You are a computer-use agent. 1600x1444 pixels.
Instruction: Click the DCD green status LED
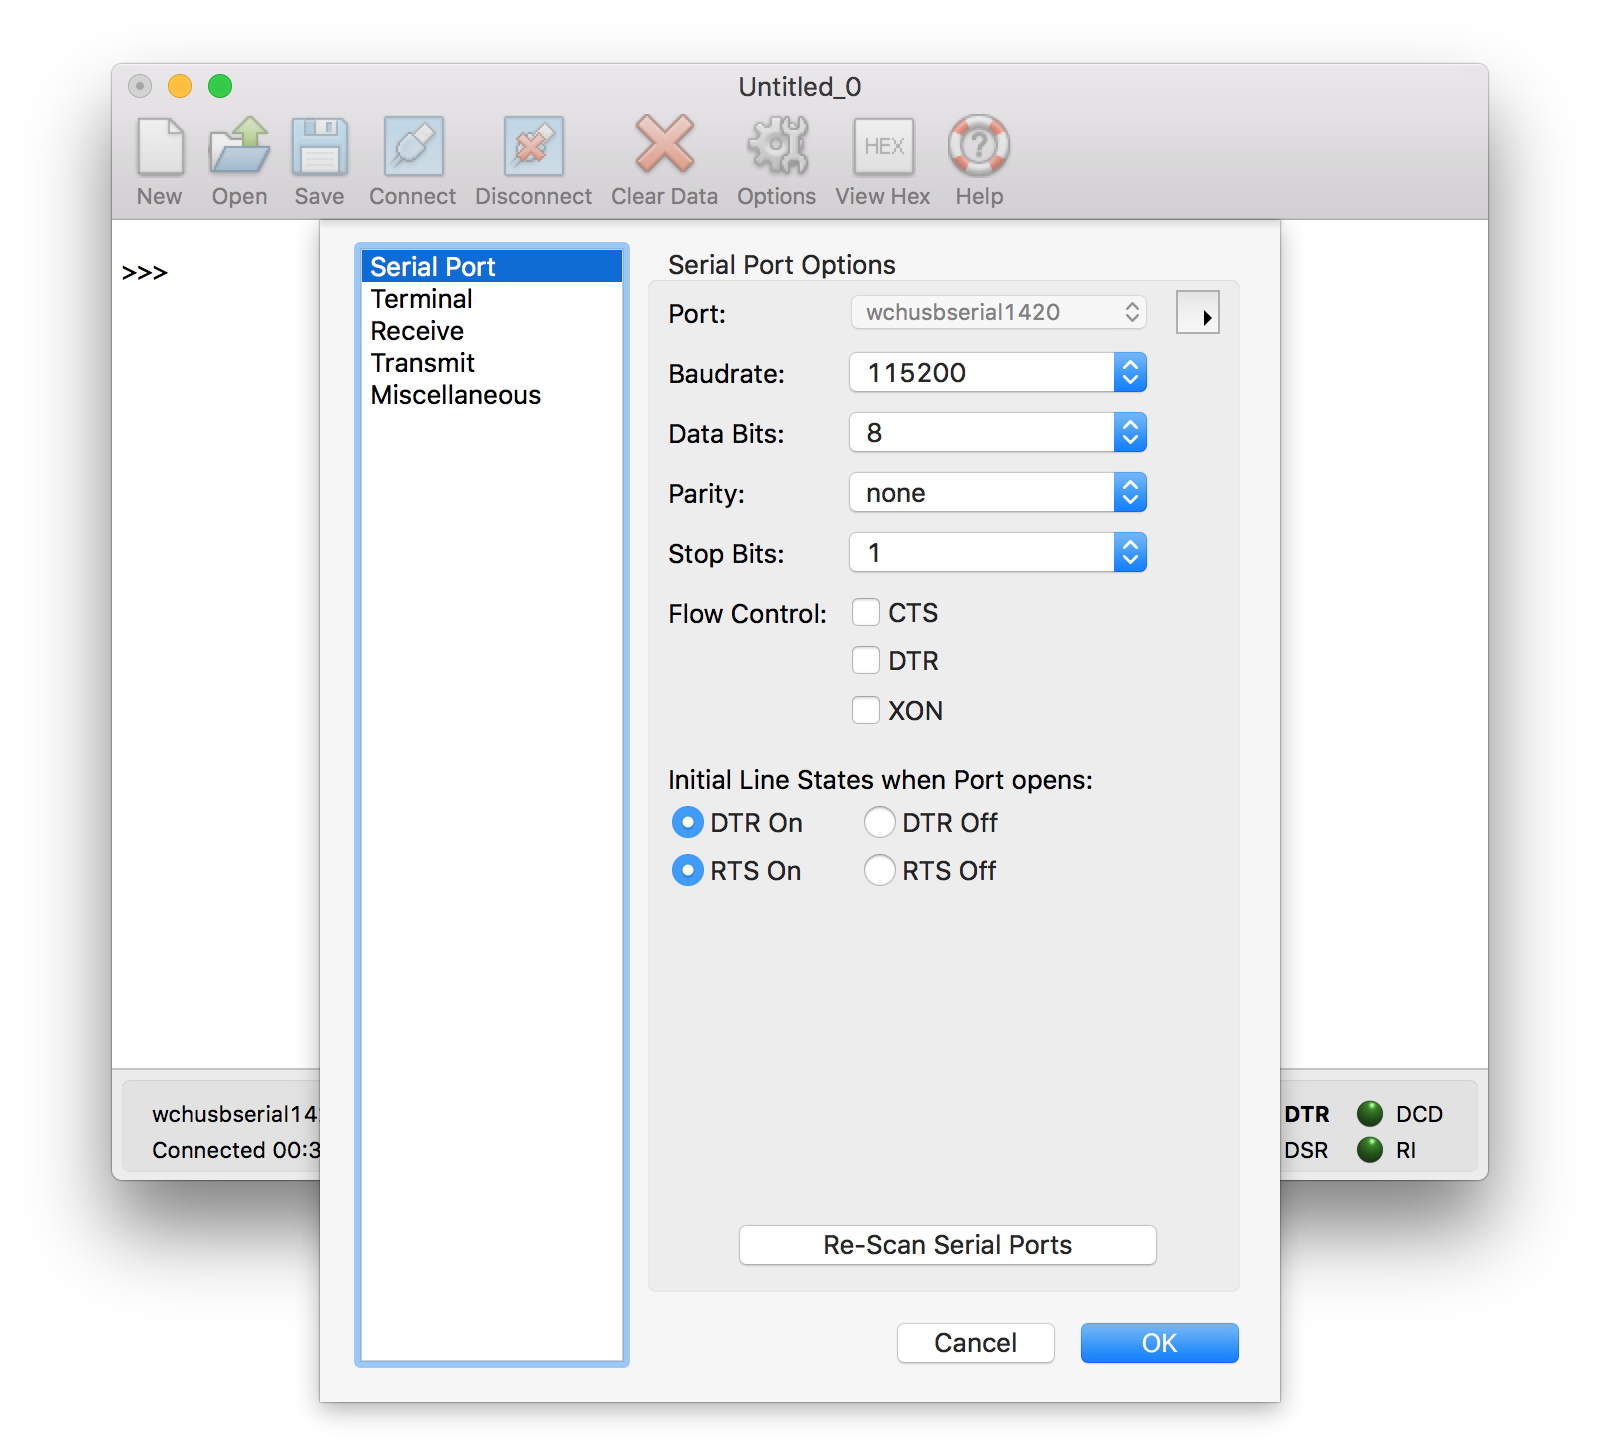click(x=1370, y=1114)
